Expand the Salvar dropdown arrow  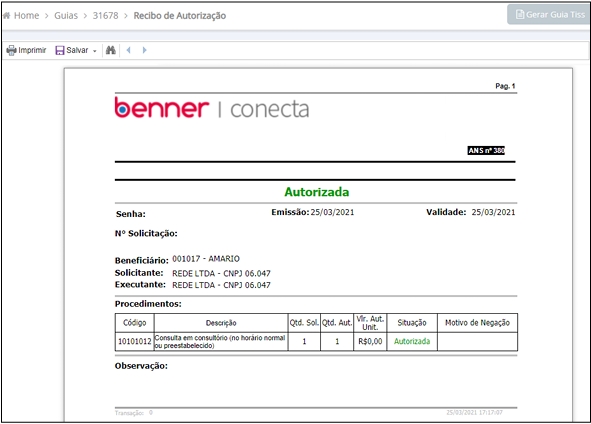(95, 51)
